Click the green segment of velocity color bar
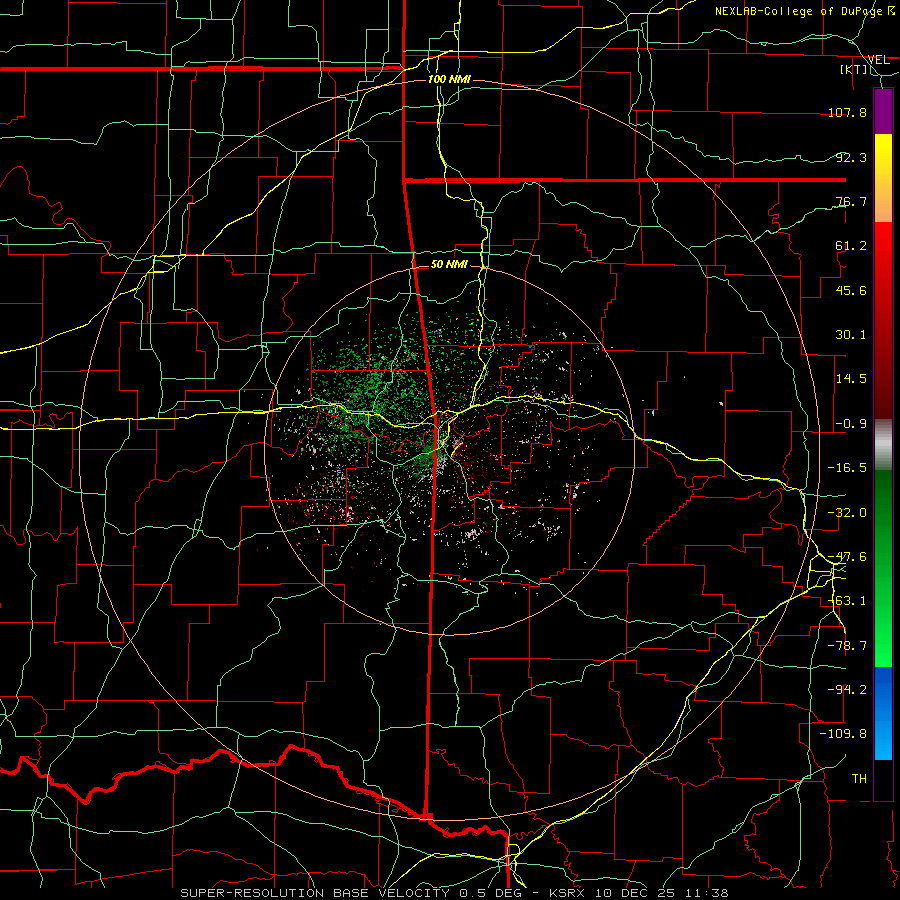The width and height of the screenshot is (900, 900). tap(883, 568)
